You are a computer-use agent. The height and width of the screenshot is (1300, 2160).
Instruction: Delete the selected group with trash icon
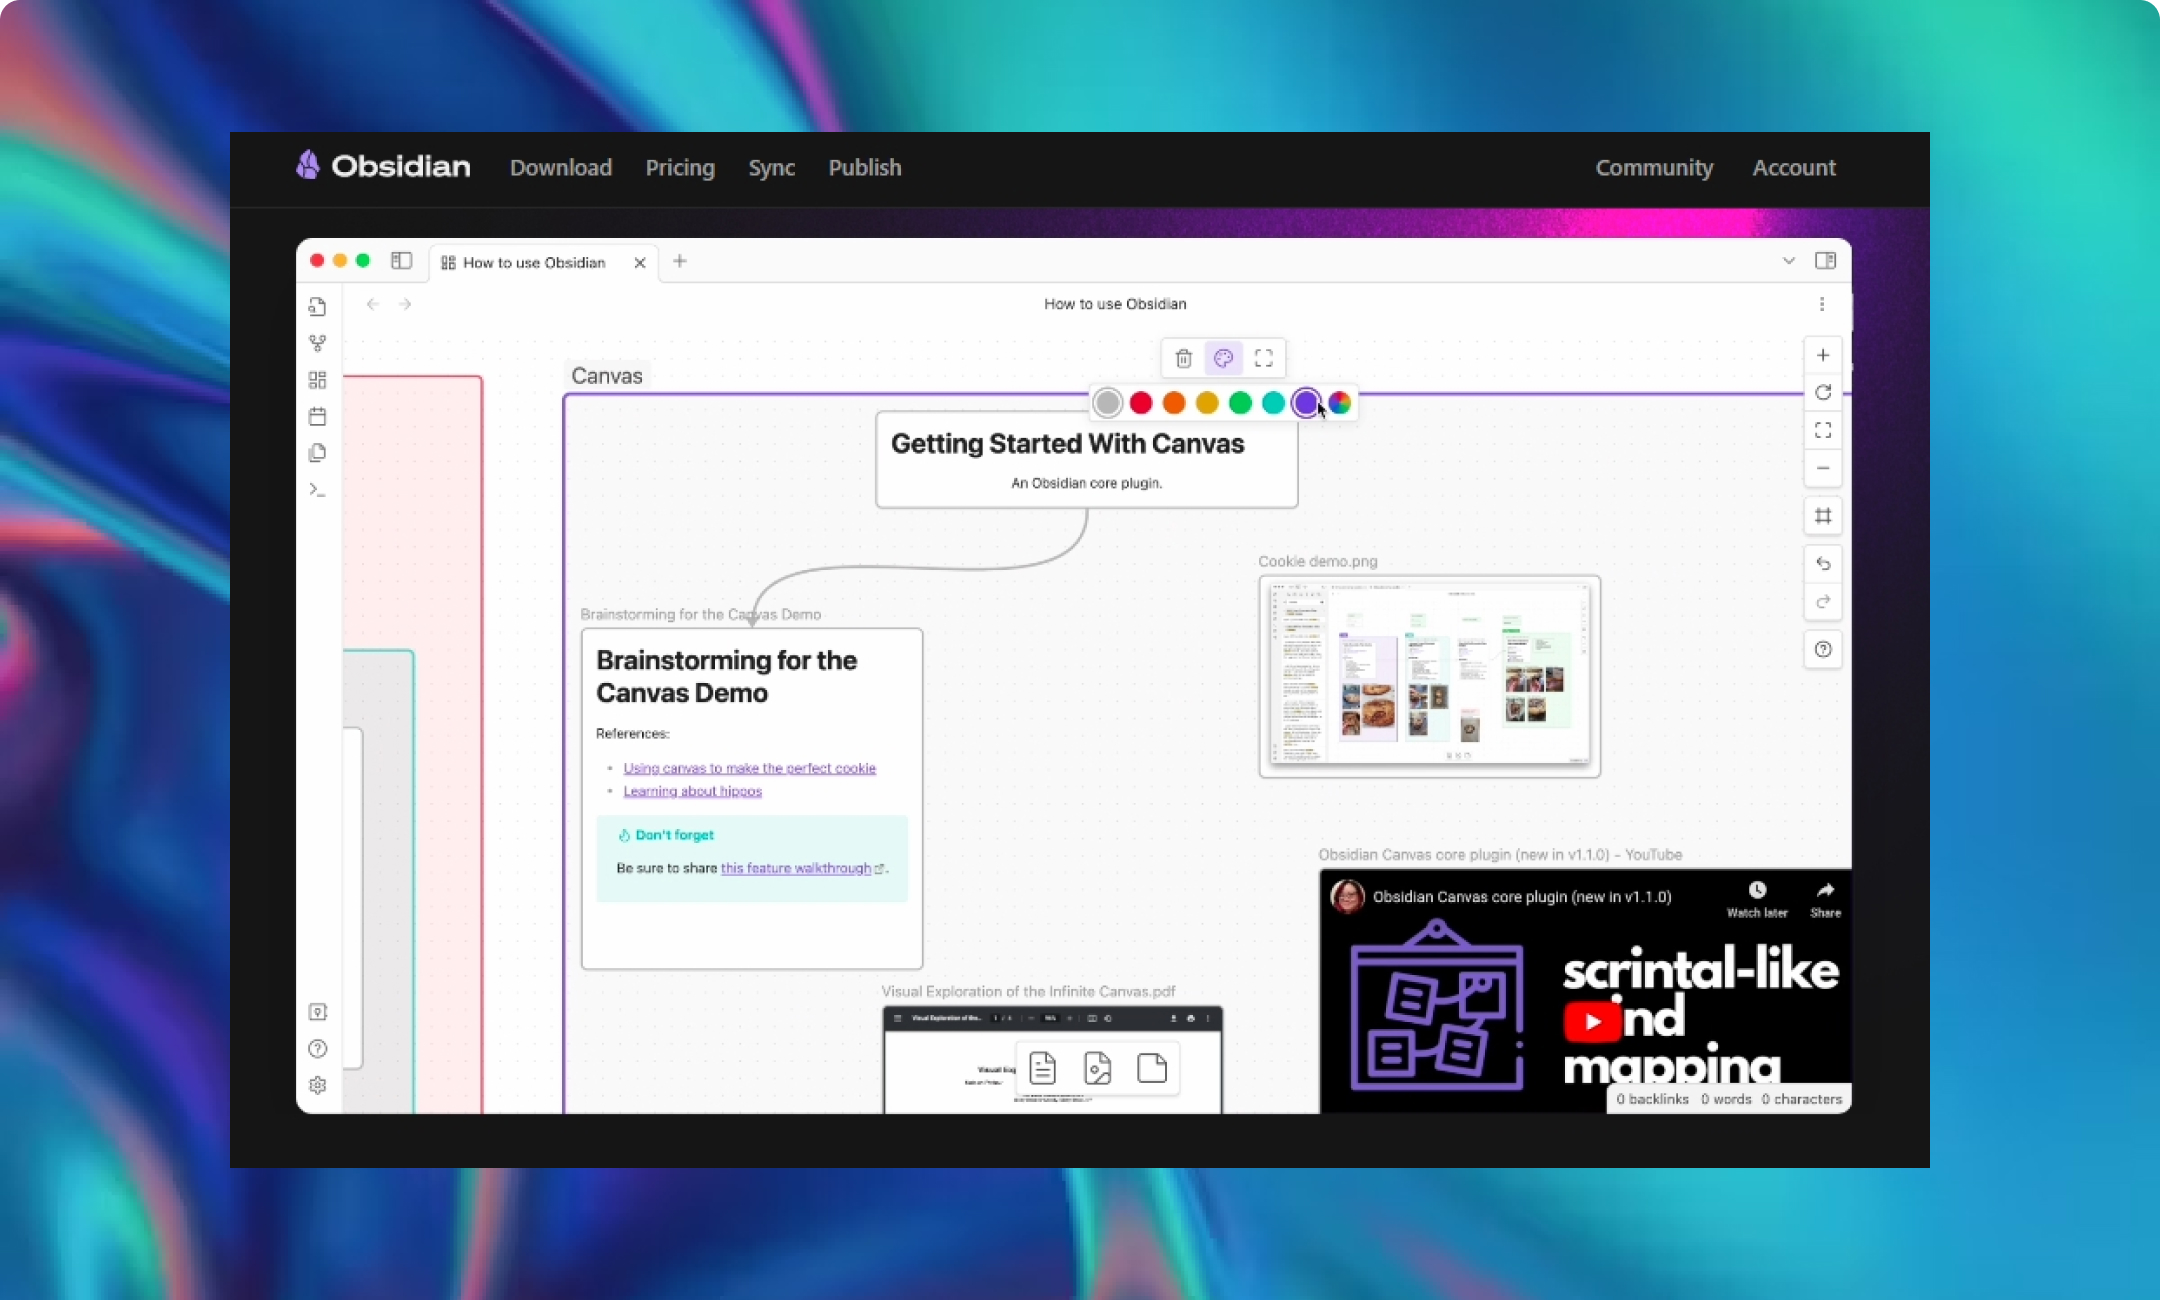coord(1184,358)
